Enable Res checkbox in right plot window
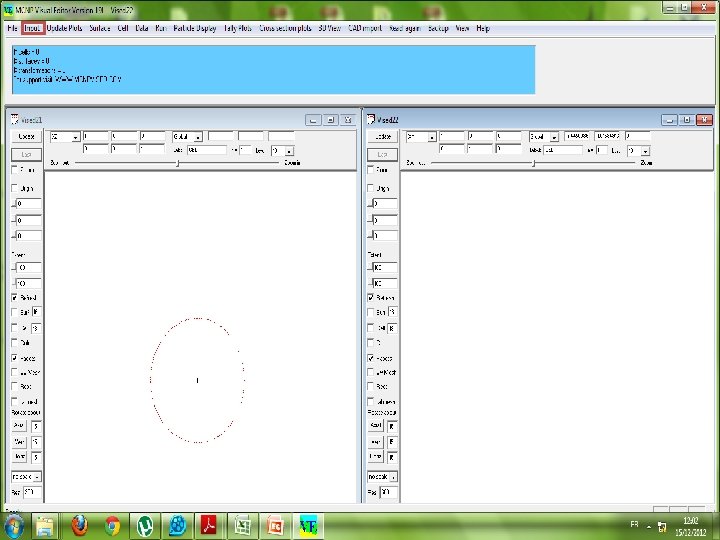This screenshot has height=540, width=720. (x=371, y=386)
